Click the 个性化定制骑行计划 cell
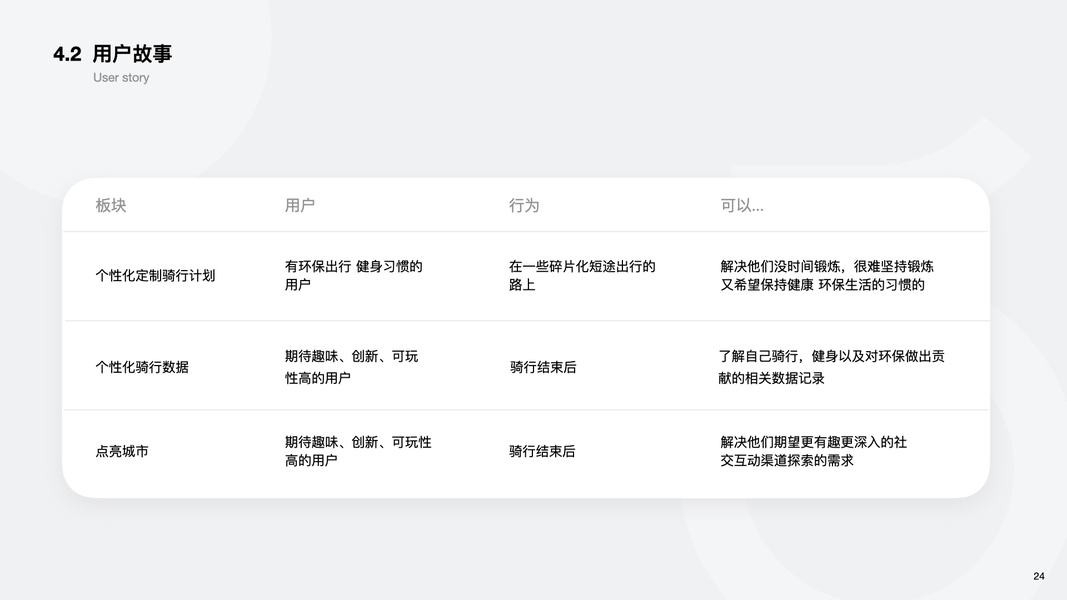The height and width of the screenshot is (600, 1067). click(x=155, y=276)
